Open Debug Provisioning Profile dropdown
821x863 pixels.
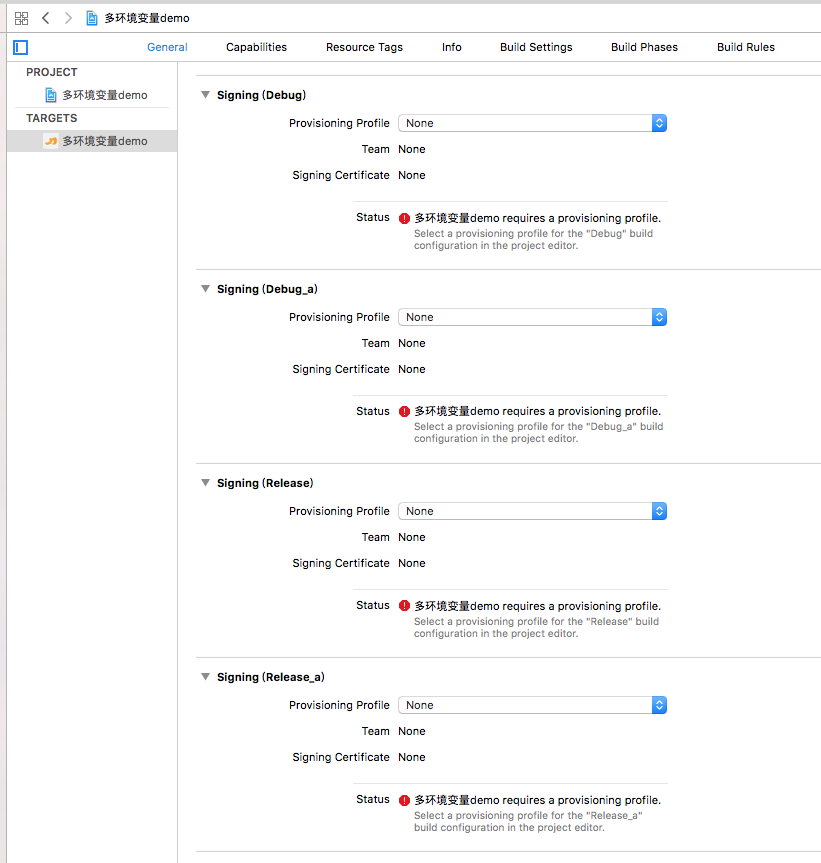coord(533,123)
